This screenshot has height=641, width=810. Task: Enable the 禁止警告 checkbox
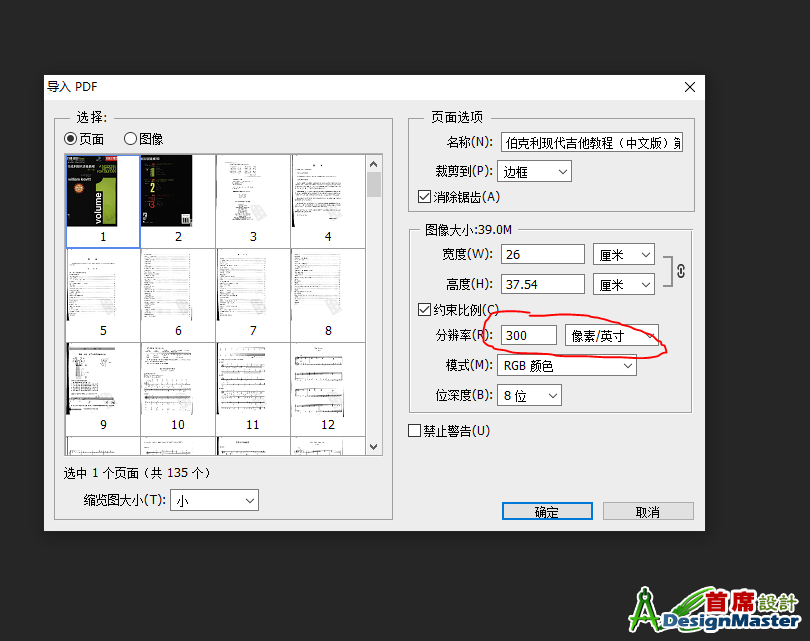click(414, 431)
